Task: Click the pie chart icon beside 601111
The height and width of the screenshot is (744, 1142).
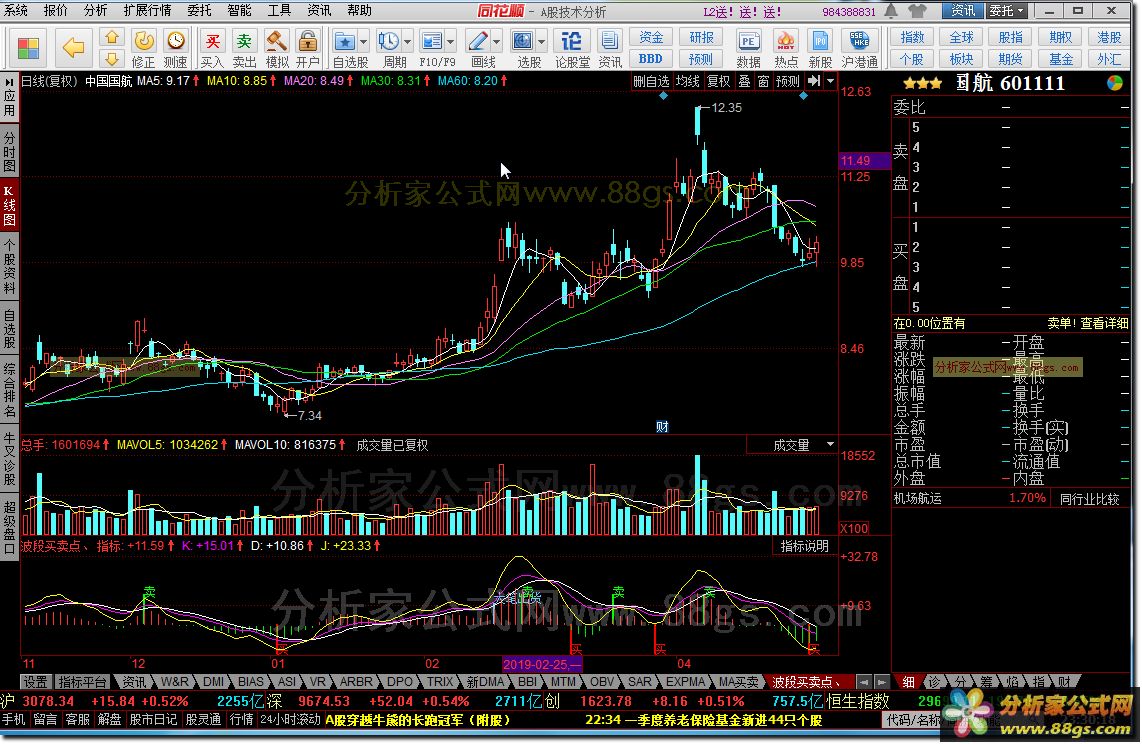Action: (1115, 83)
